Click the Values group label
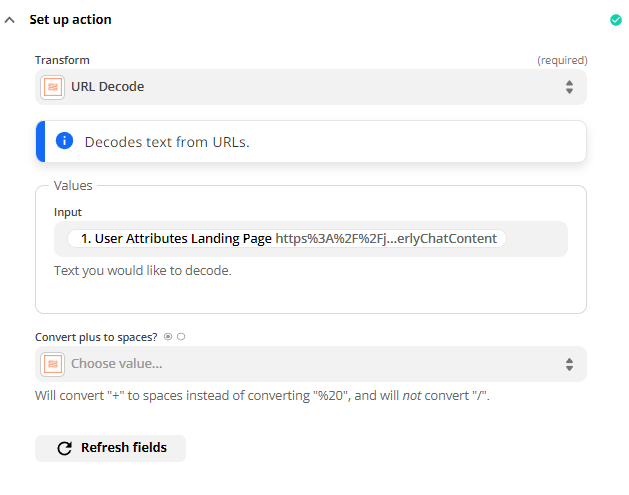 tap(73, 185)
